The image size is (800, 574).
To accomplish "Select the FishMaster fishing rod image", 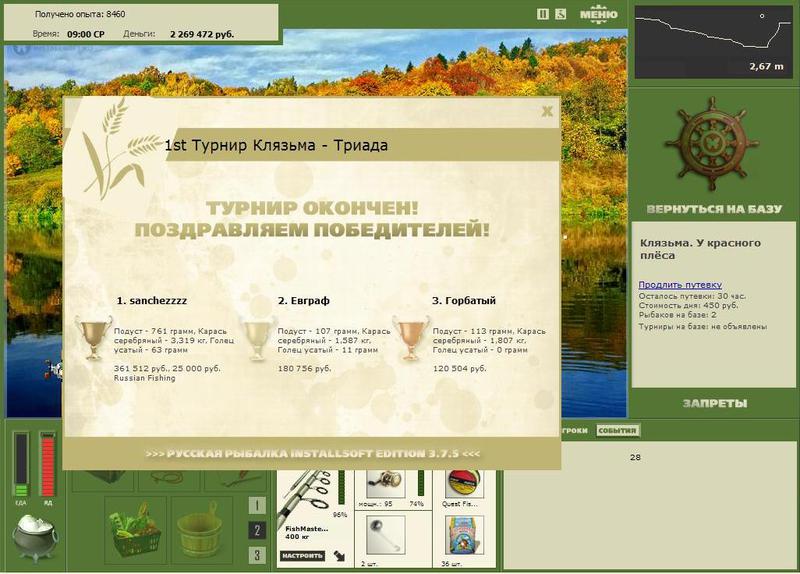I will click(x=305, y=497).
